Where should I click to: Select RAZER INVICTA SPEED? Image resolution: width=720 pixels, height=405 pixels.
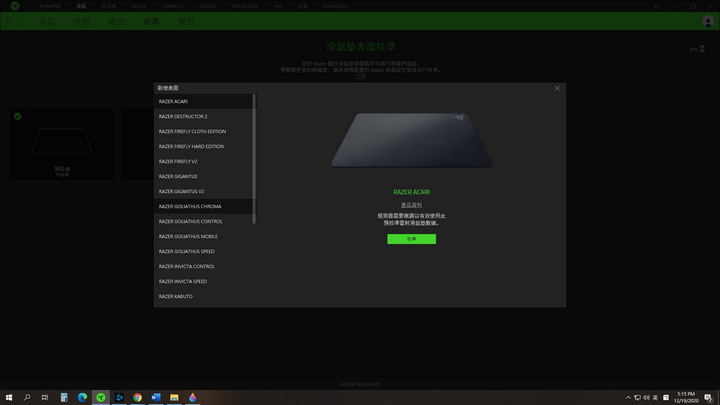tap(203, 281)
